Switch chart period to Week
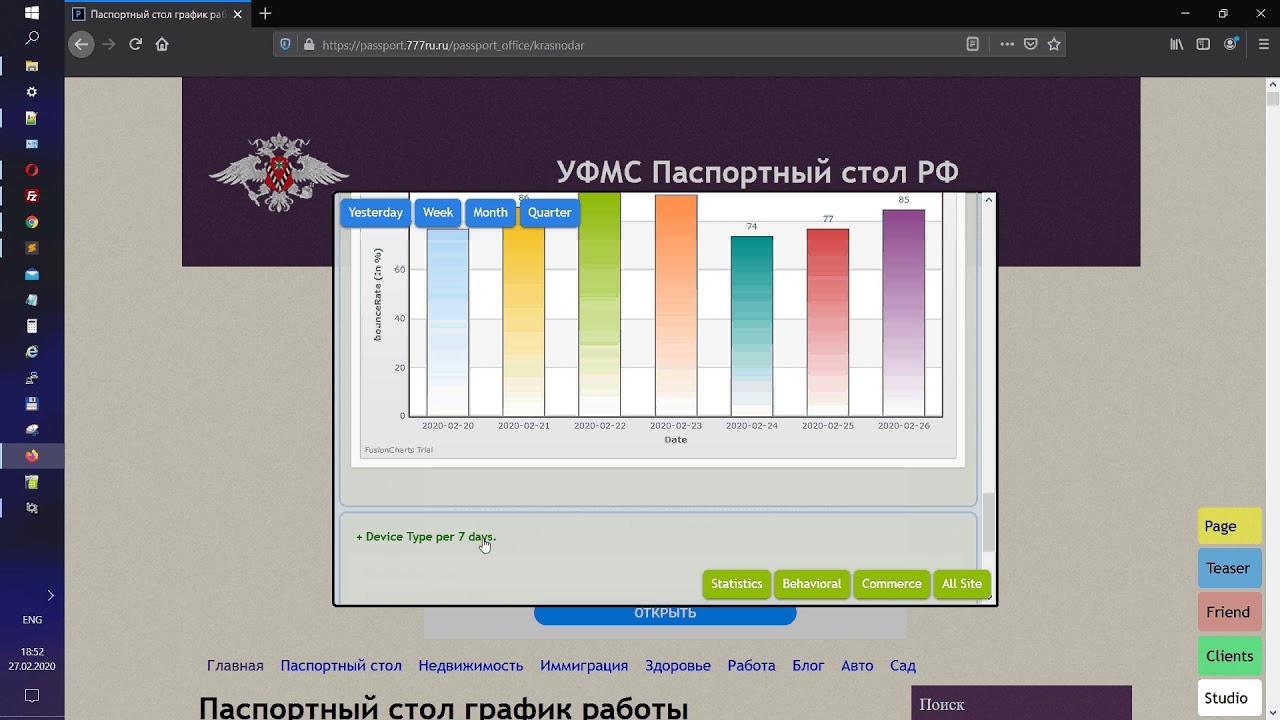The height and width of the screenshot is (720, 1280). (x=438, y=213)
